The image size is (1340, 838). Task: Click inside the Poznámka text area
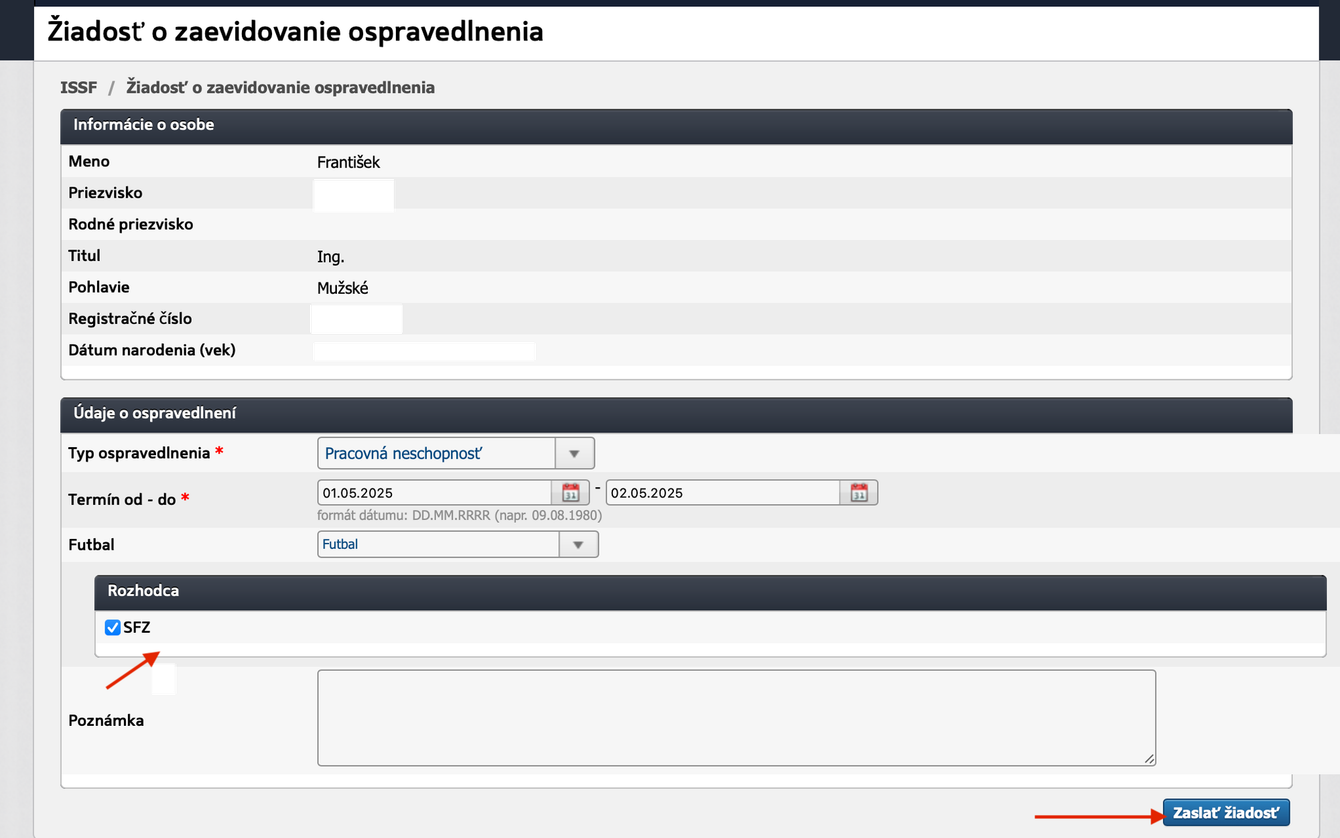click(736, 717)
